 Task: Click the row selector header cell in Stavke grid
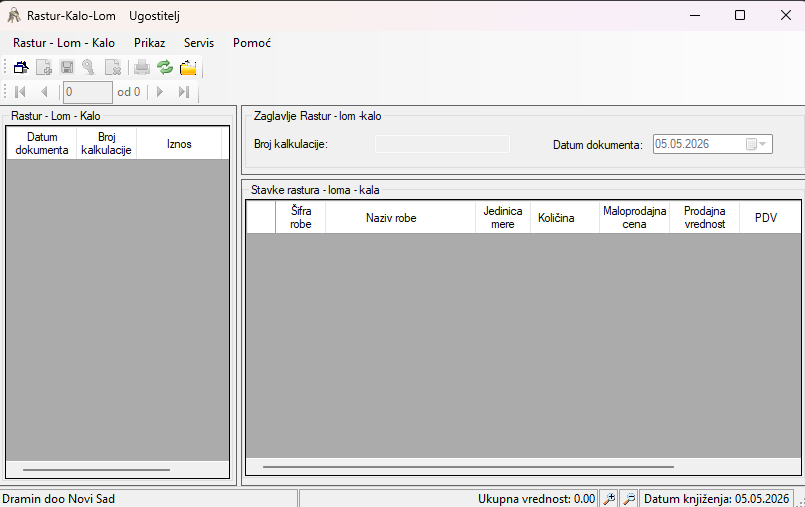pyautogui.click(x=261, y=218)
